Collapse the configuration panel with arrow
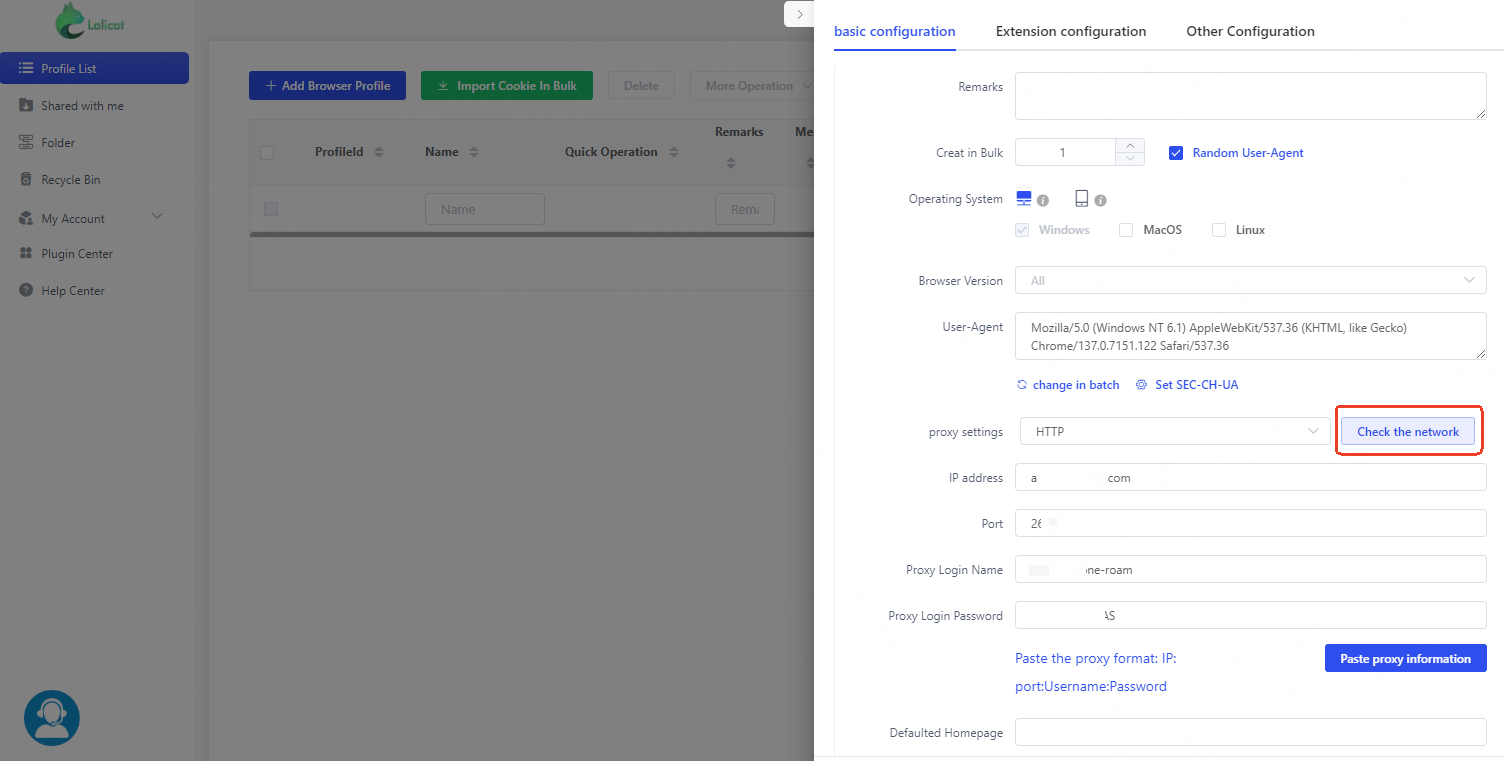 click(x=799, y=14)
